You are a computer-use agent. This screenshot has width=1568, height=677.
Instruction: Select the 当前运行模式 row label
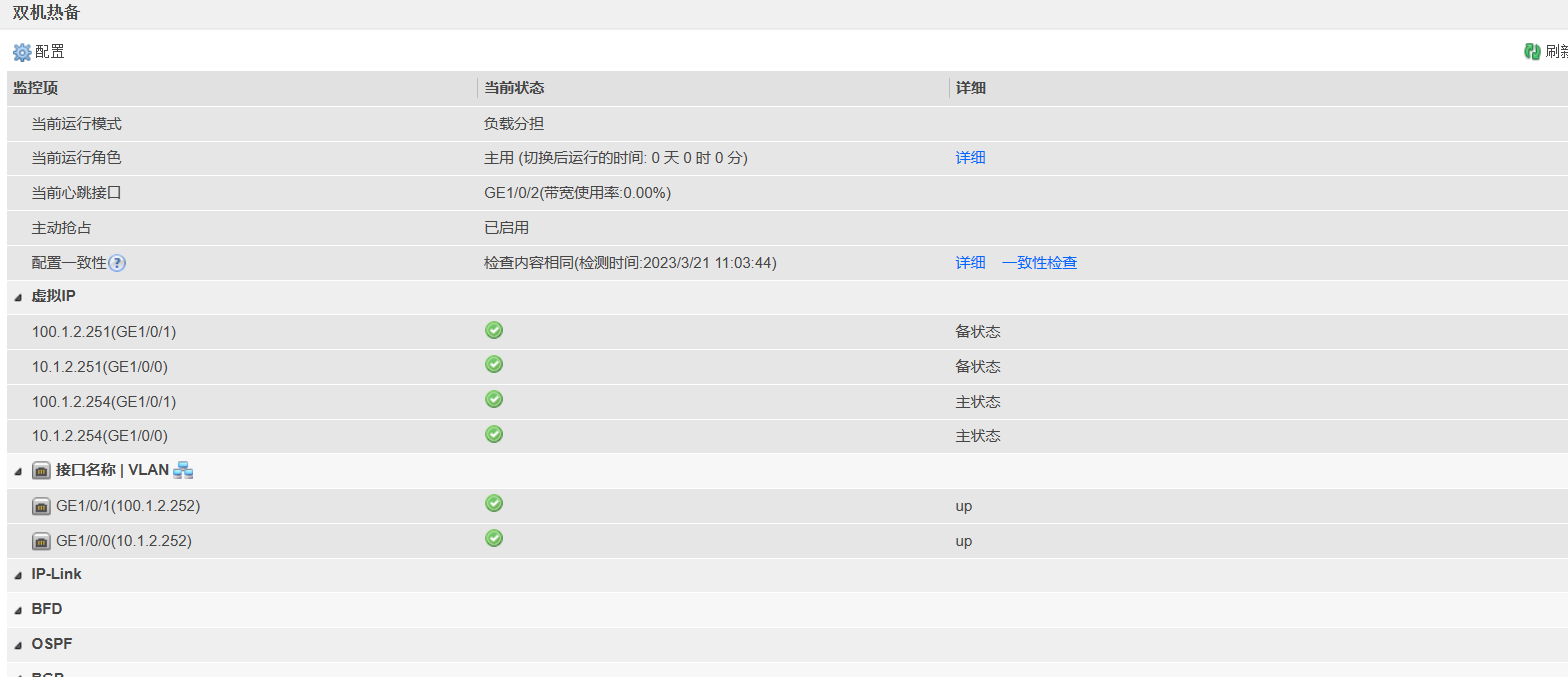(x=76, y=124)
